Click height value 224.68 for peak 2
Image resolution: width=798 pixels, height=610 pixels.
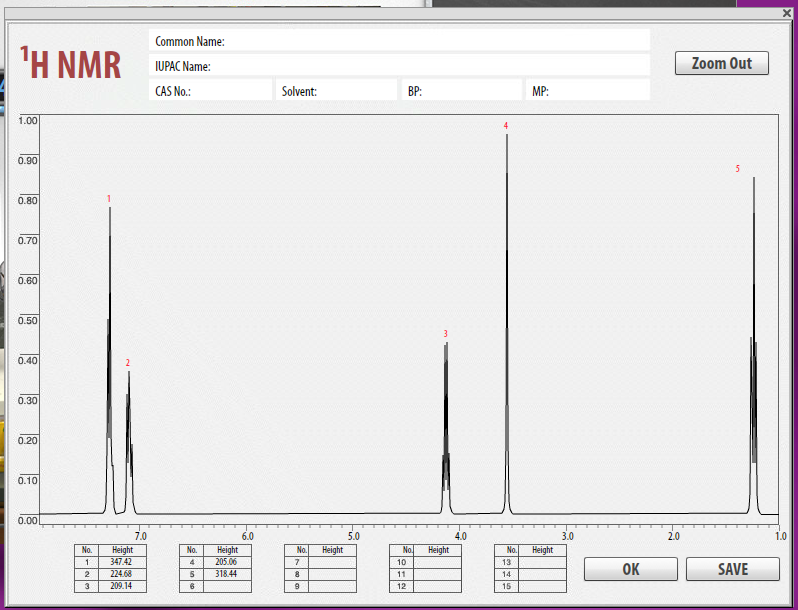[x=122, y=574]
